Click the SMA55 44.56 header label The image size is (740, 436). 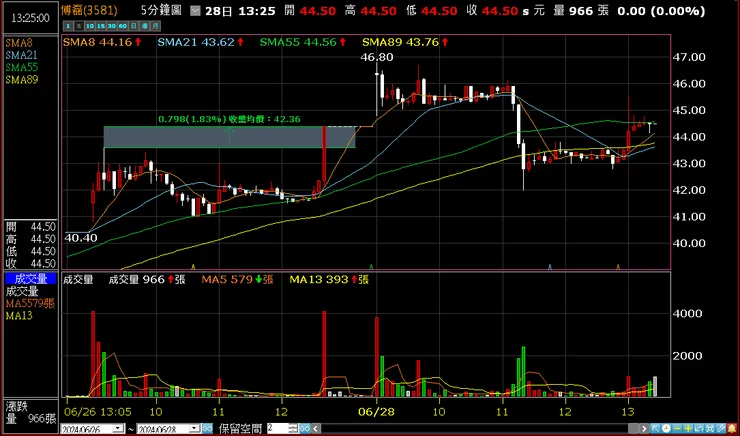tap(298, 42)
